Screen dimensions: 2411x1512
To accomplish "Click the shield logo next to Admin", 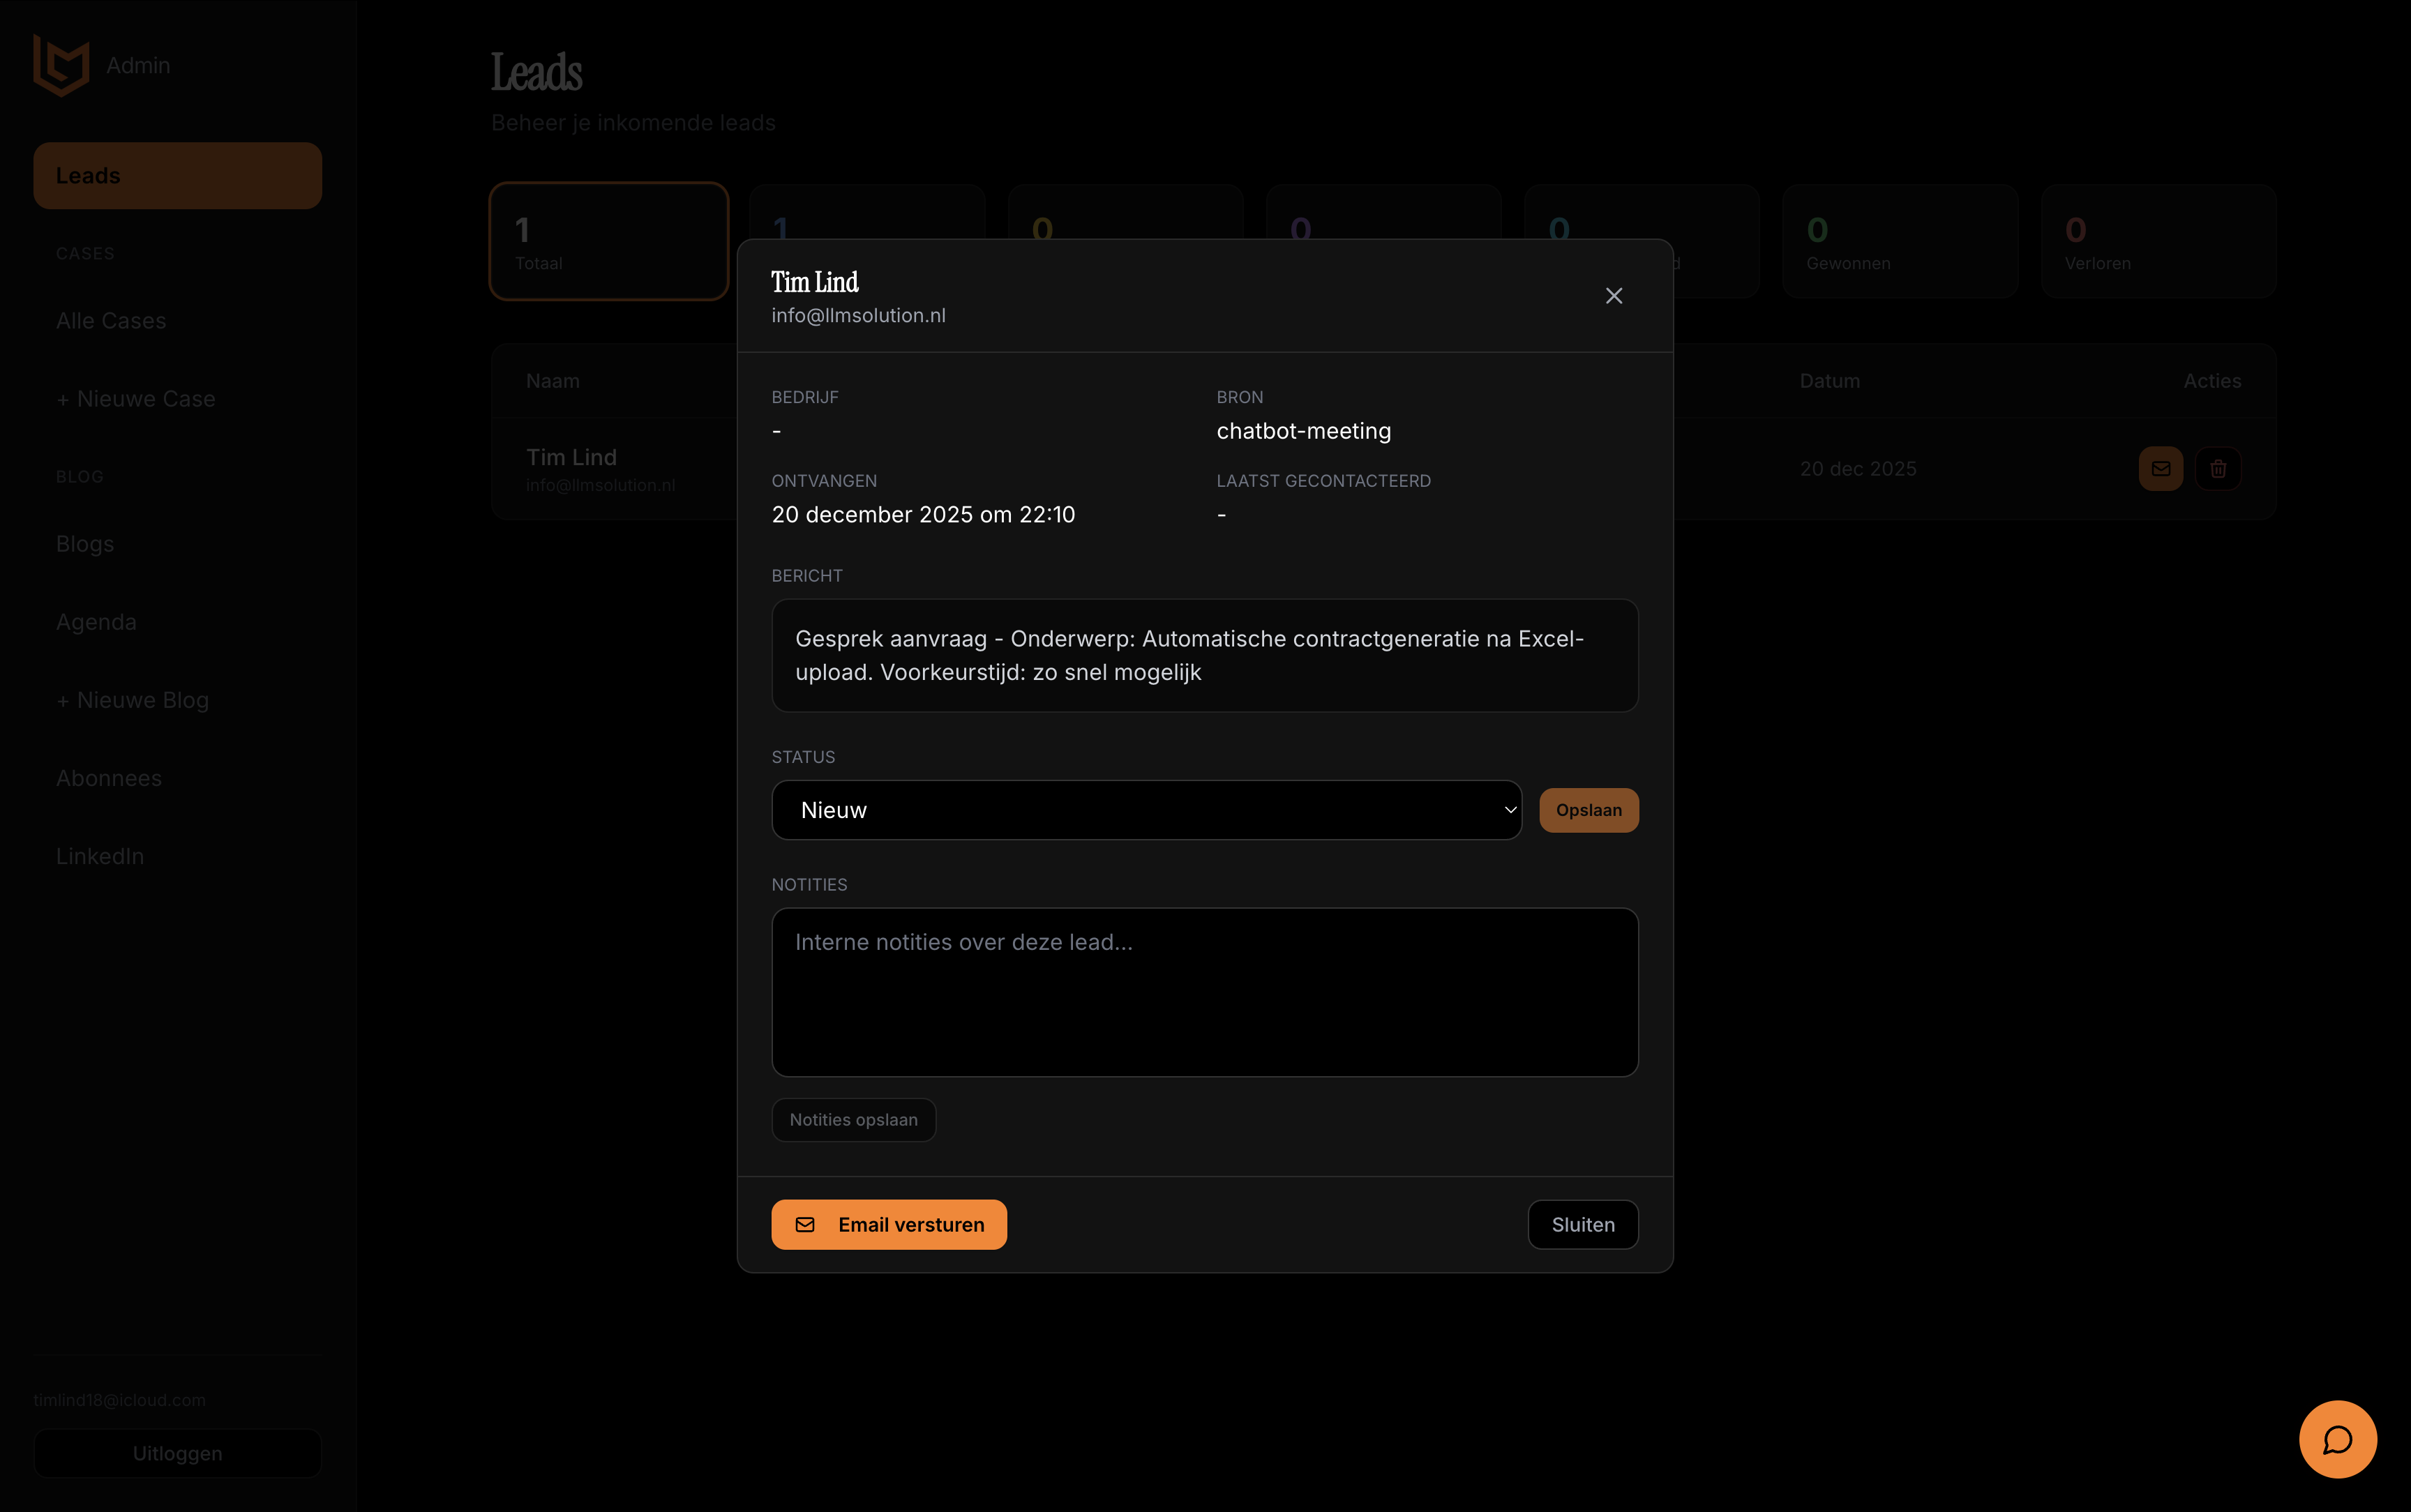I will [x=61, y=65].
